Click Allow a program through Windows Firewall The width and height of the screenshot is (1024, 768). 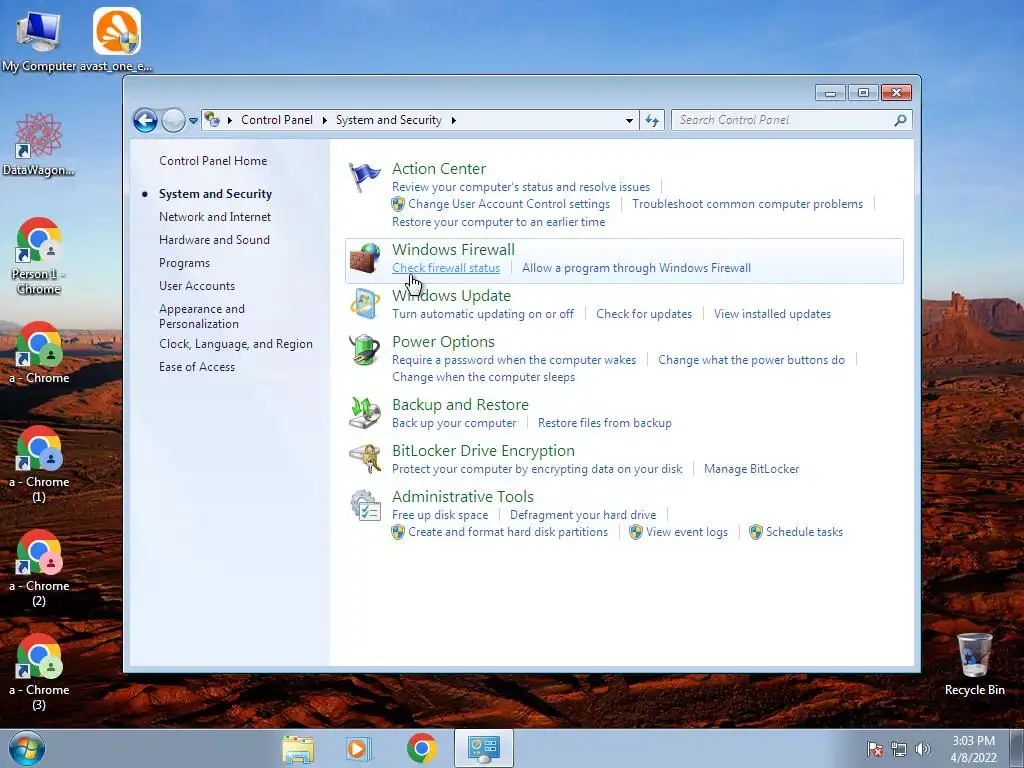pos(636,268)
